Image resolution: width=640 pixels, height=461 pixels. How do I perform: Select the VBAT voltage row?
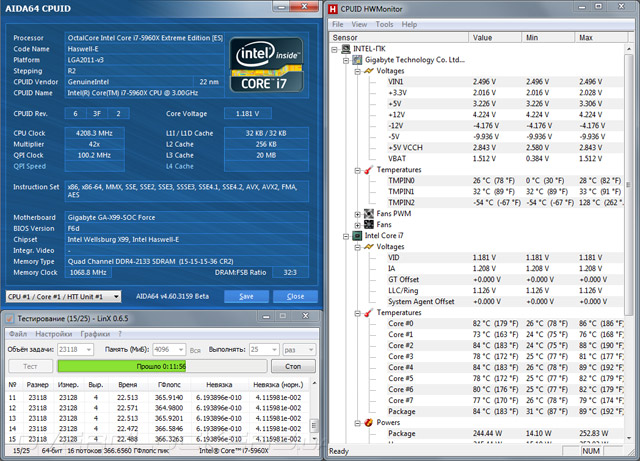coord(505,158)
